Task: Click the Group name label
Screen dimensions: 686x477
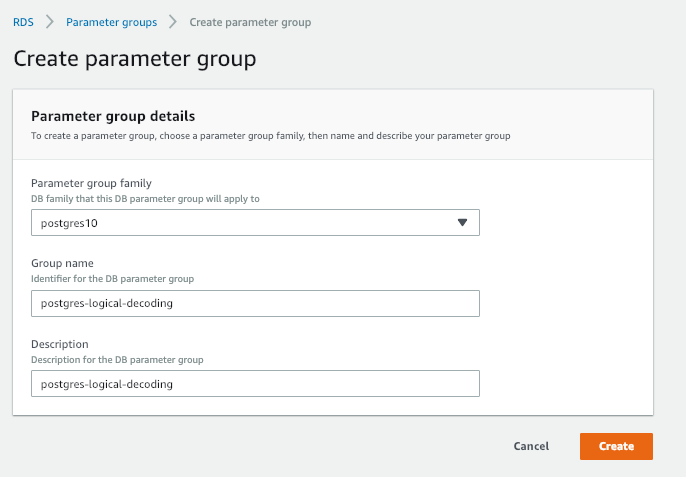Action: click(62, 264)
